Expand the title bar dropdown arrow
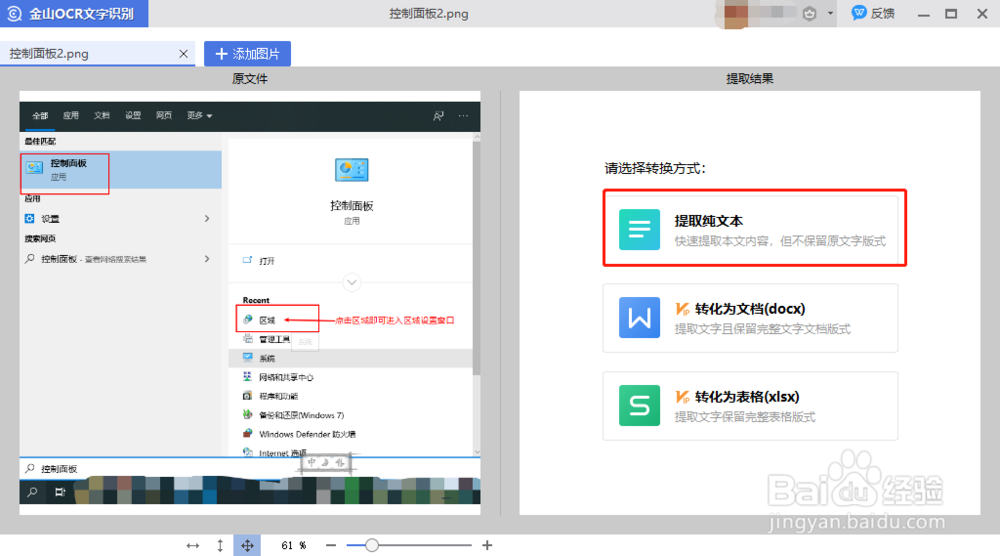1000x556 pixels. pyautogui.click(x=830, y=13)
